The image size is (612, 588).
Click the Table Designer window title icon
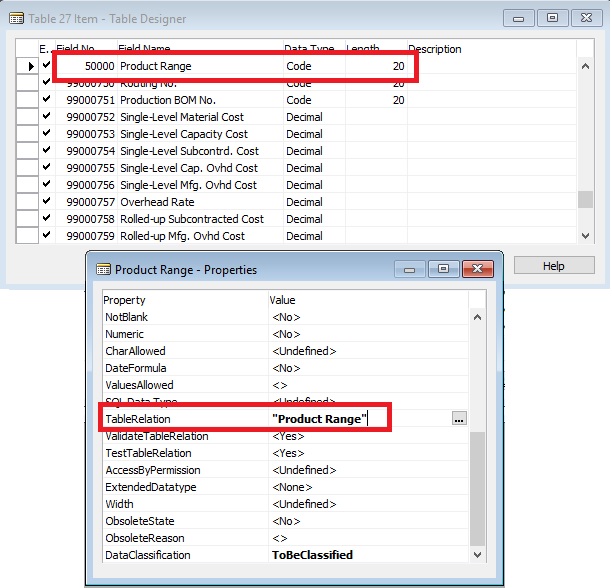[x=16, y=18]
